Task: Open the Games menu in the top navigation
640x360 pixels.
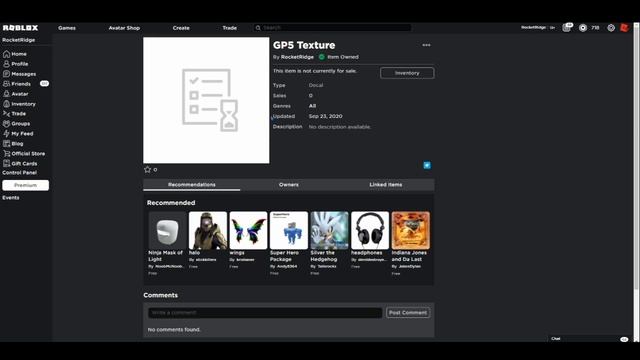Action: tap(67, 28)
